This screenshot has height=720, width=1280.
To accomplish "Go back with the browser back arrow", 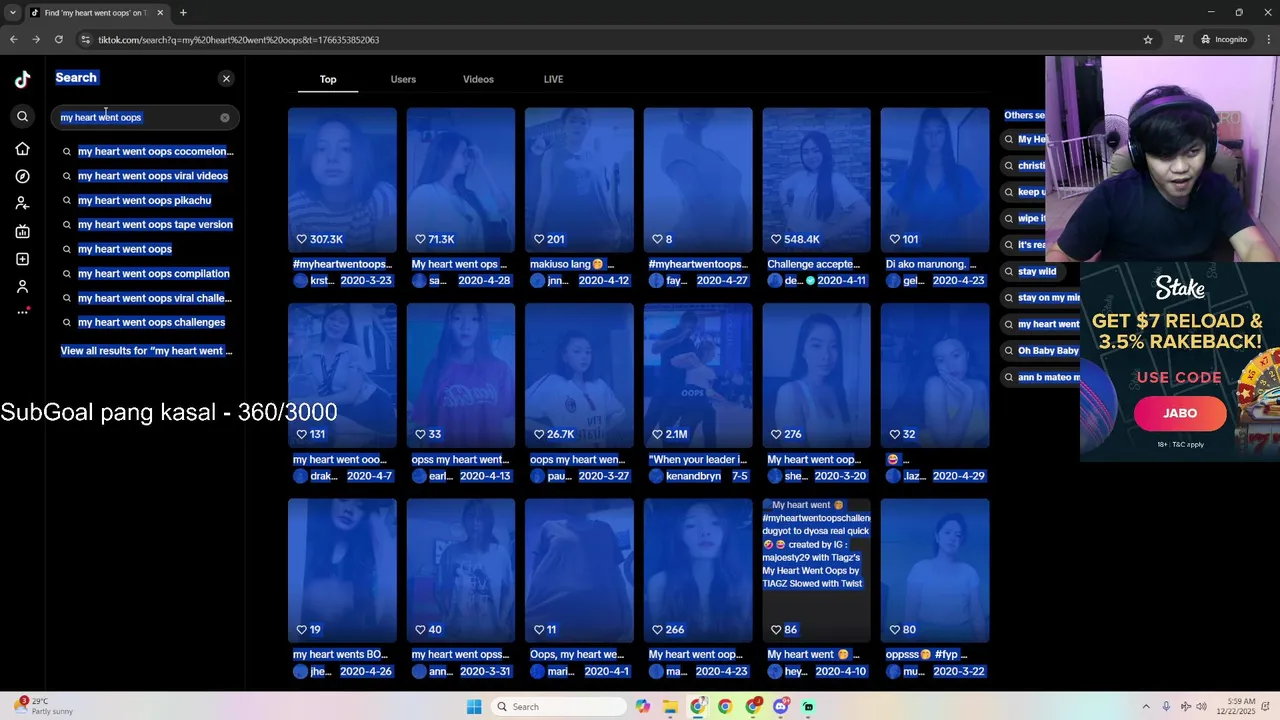I will (x=13, y=40).
